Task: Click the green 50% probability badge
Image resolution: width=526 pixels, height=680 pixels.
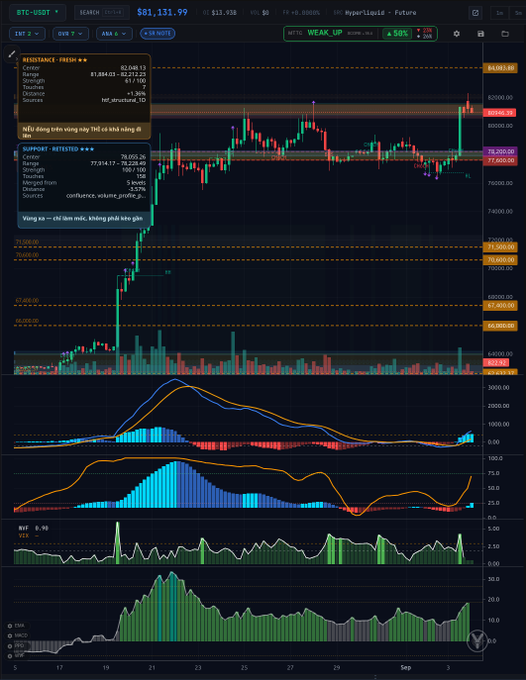Action: (397, 33)
